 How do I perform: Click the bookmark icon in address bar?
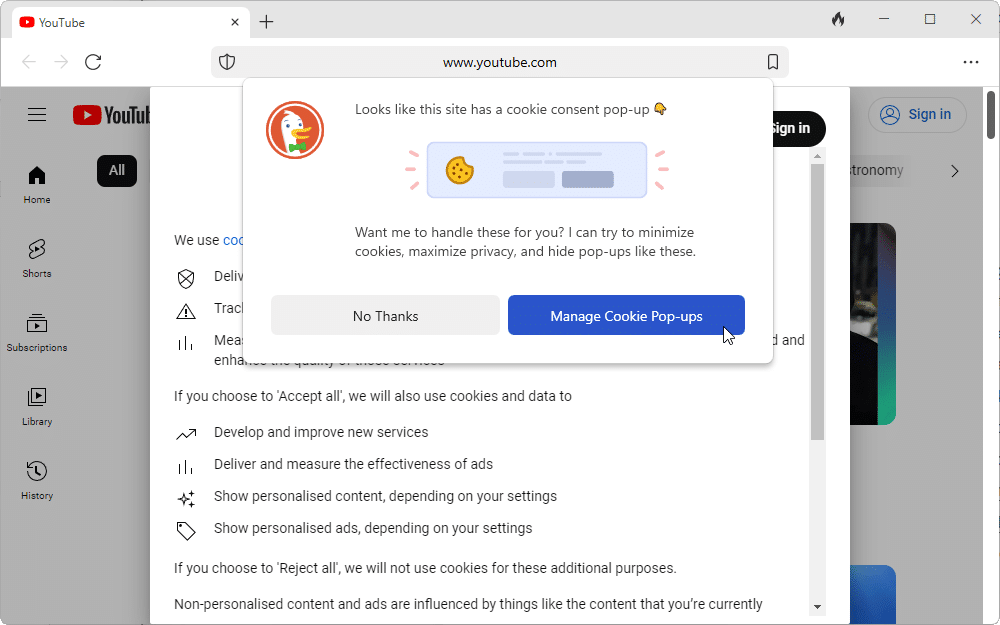click(x=772, y=62)
